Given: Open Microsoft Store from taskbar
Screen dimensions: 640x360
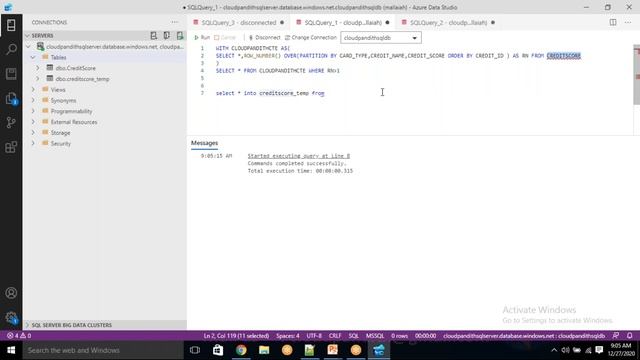Looking at the screenshot, I should (x=218, y=350).
